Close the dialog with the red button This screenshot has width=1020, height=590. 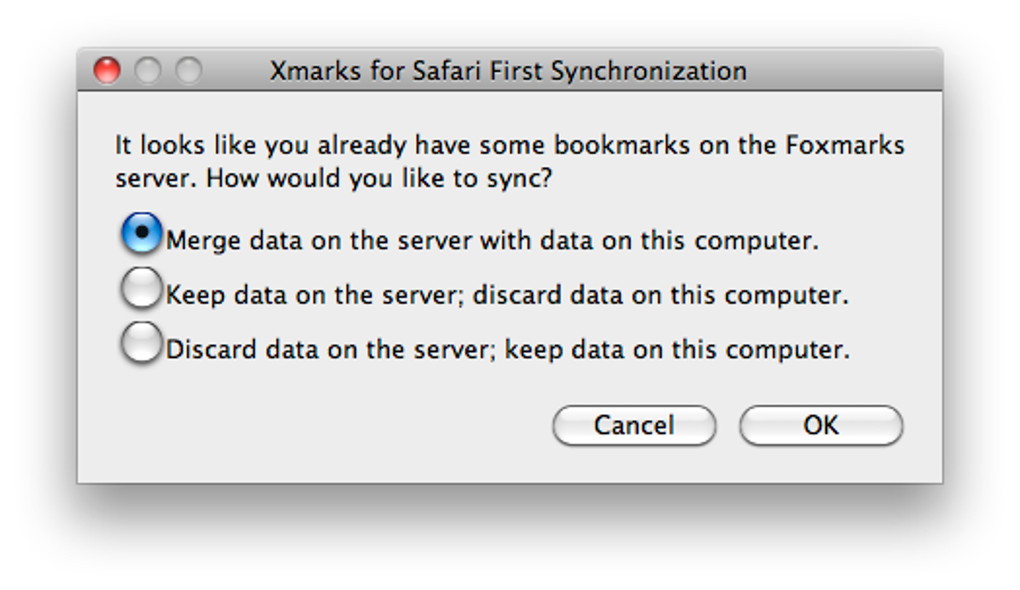click(x=107, y=71)
